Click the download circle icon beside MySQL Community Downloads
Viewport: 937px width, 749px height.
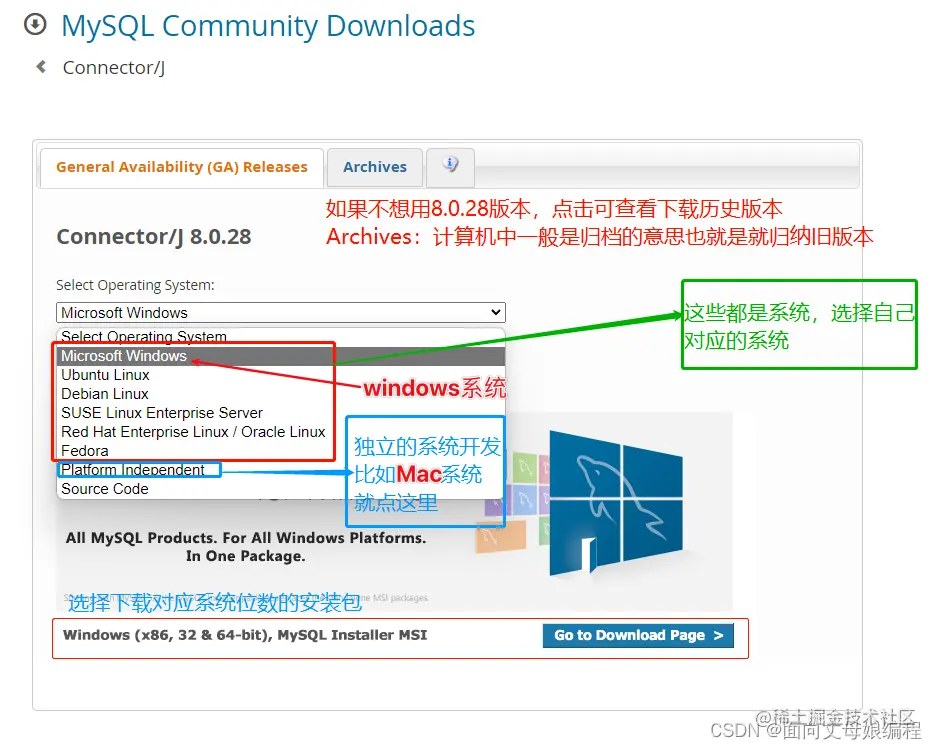click(x=35, y=25)
